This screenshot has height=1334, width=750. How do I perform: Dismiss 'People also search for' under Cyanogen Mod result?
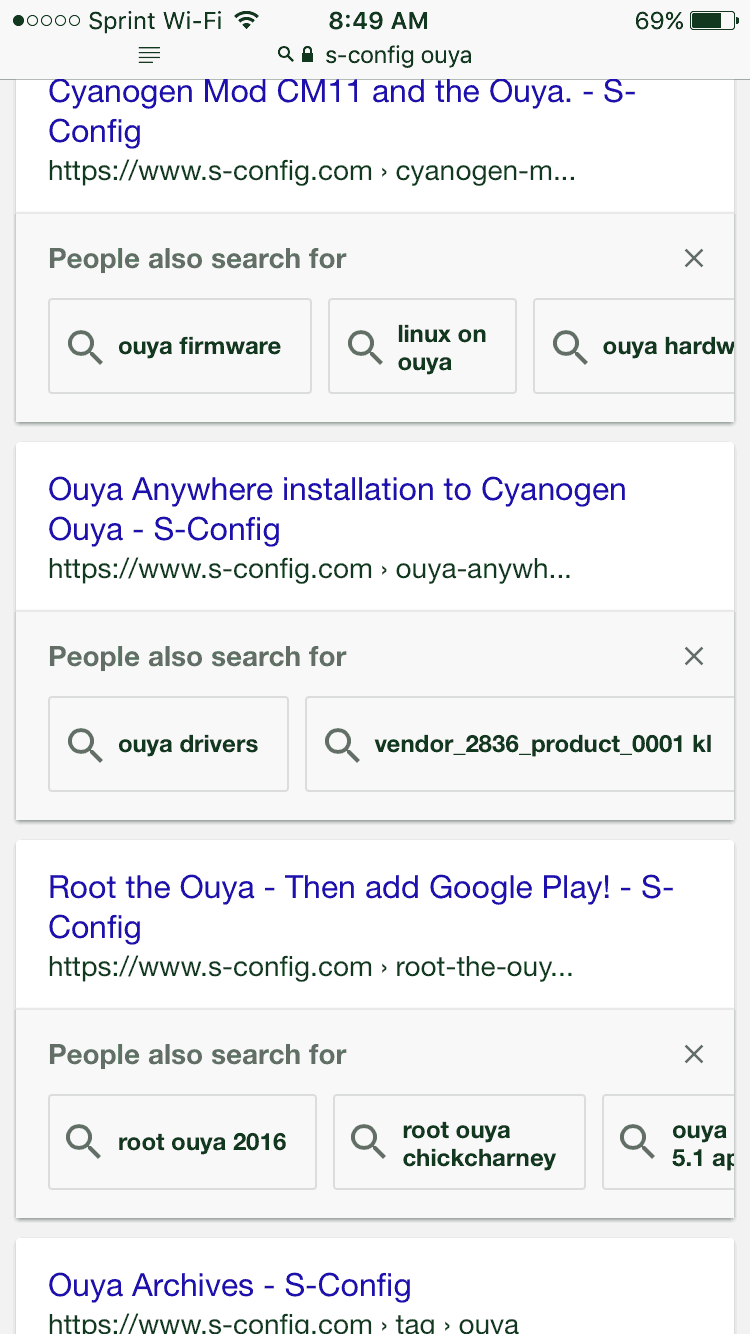694,258
